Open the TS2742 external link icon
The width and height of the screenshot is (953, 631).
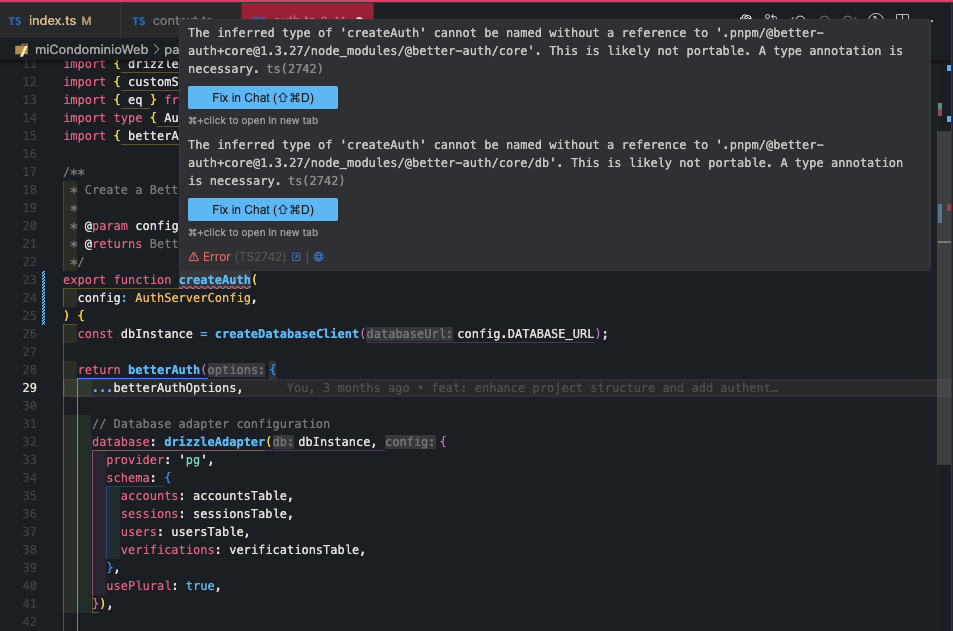pyautogui.click(x=296, y=257)
